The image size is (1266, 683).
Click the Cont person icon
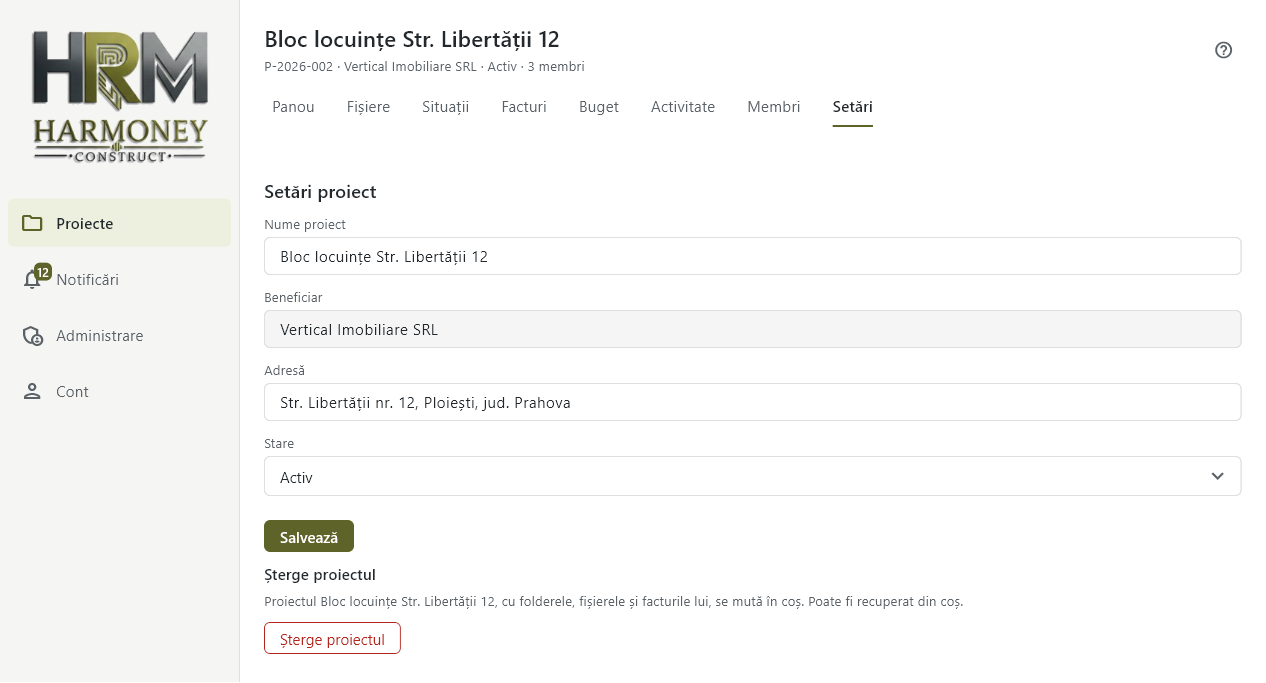click(32, 392)
